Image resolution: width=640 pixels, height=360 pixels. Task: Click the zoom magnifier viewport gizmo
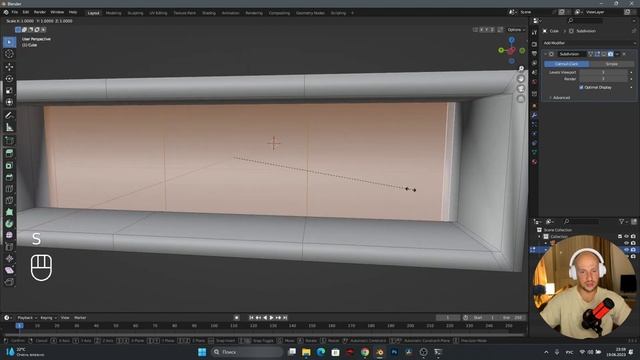pos(521,69)
